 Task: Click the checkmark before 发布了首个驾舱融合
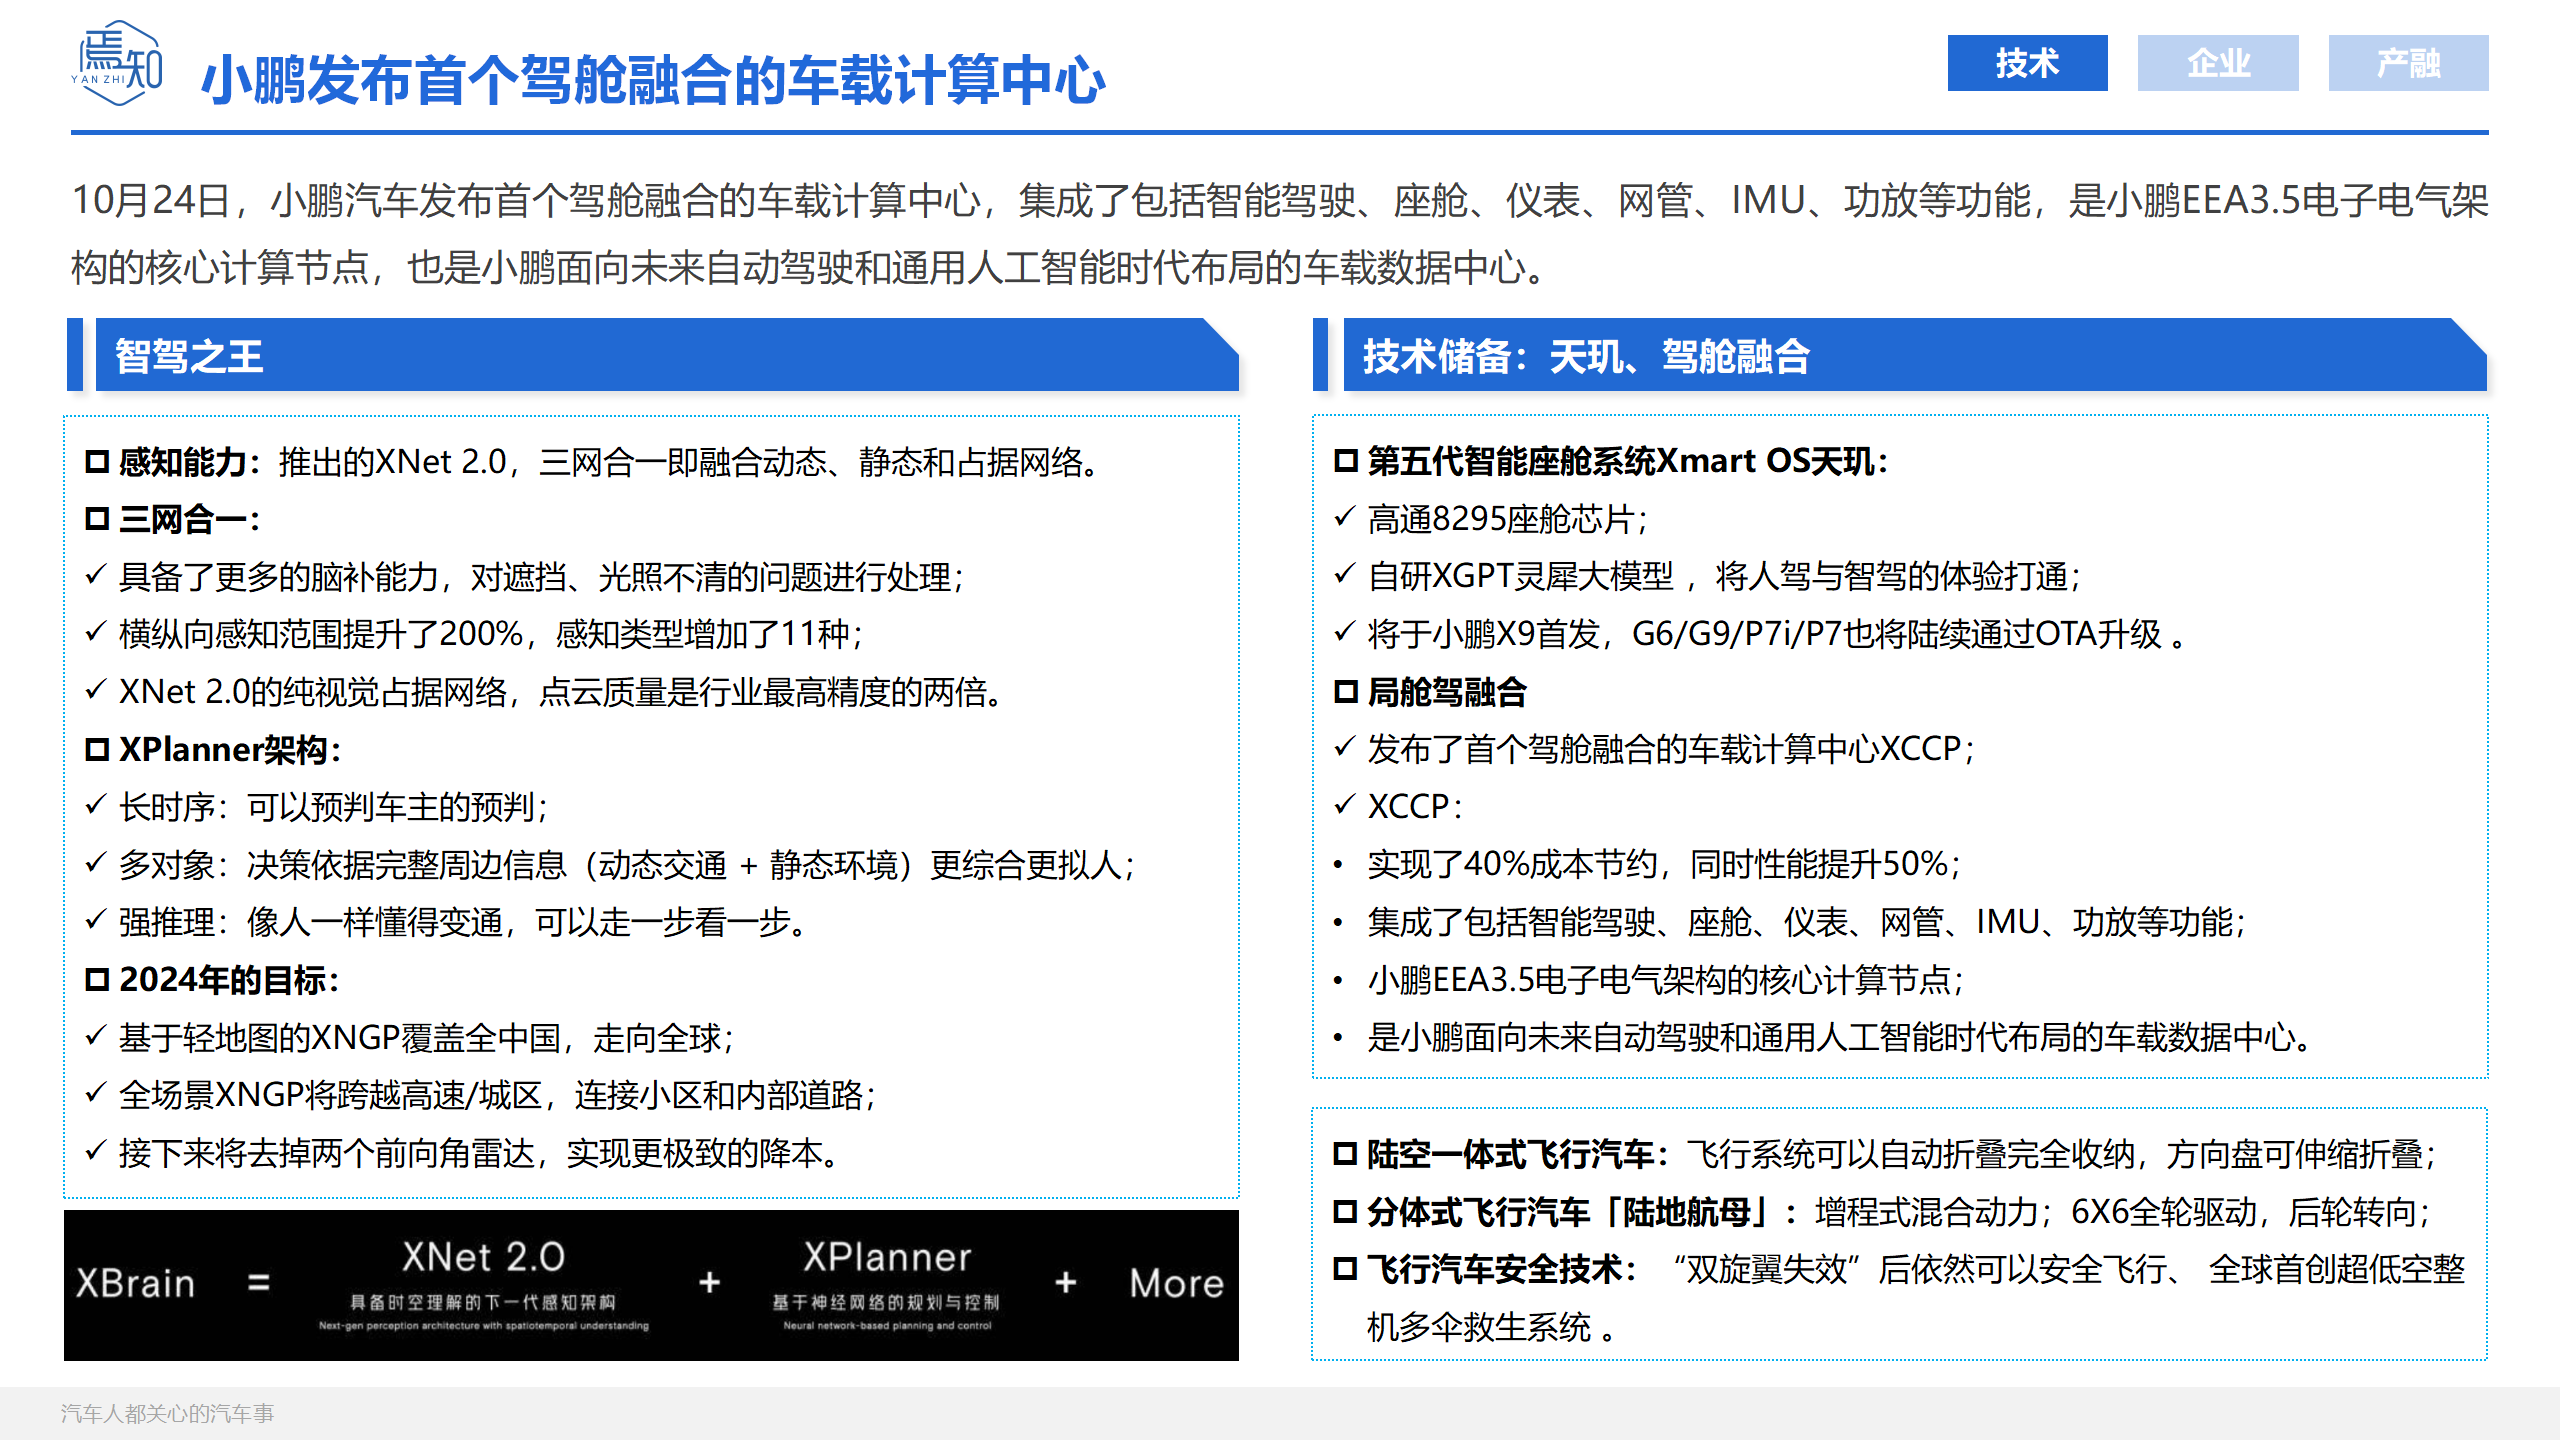1345,747
